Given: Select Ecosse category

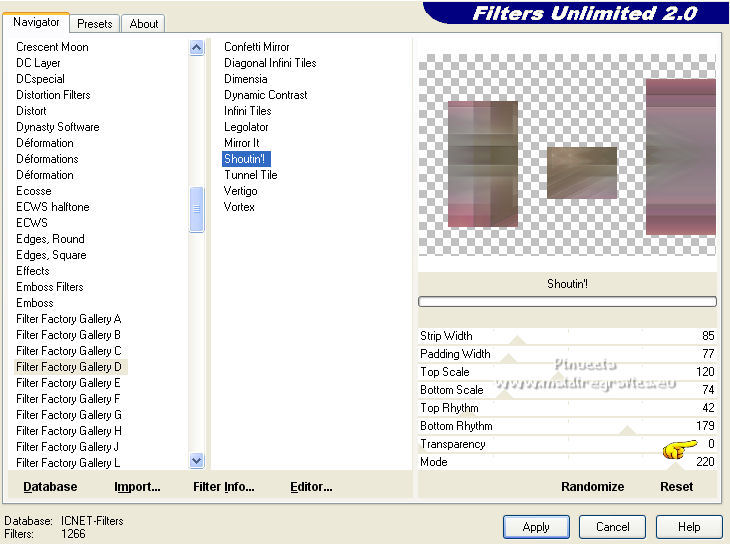Looking at the screenshot, I should pyautogui.click(x=34, y=191).
